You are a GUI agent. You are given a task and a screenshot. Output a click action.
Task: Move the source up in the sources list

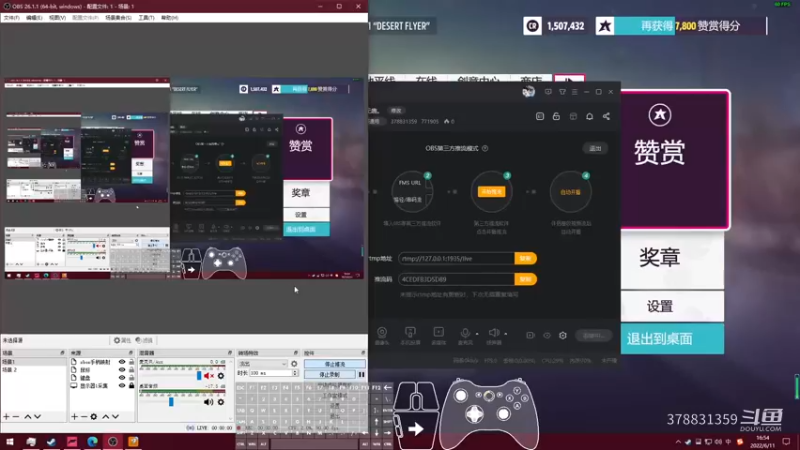coord(106,417)
